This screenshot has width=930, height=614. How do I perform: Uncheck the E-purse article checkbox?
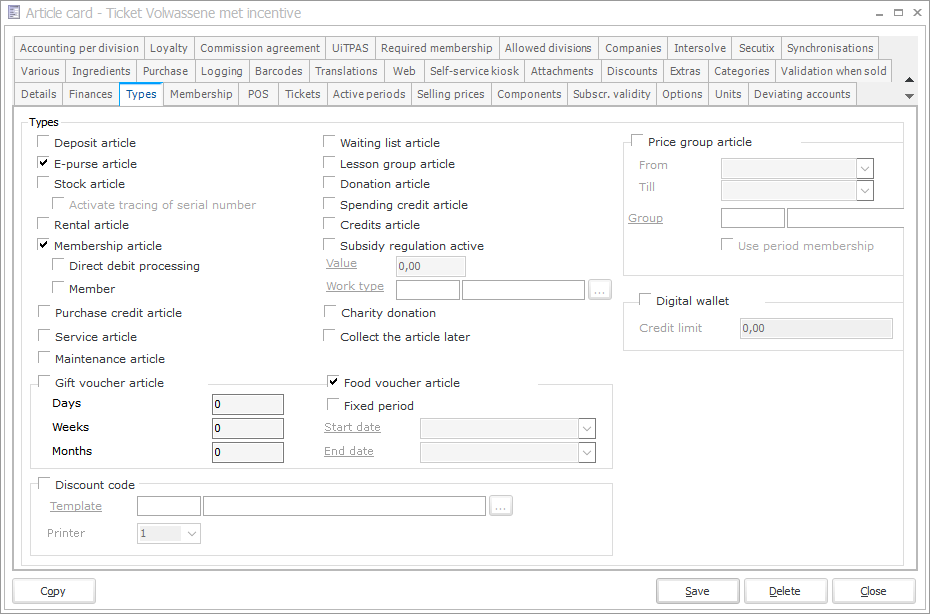44,163
